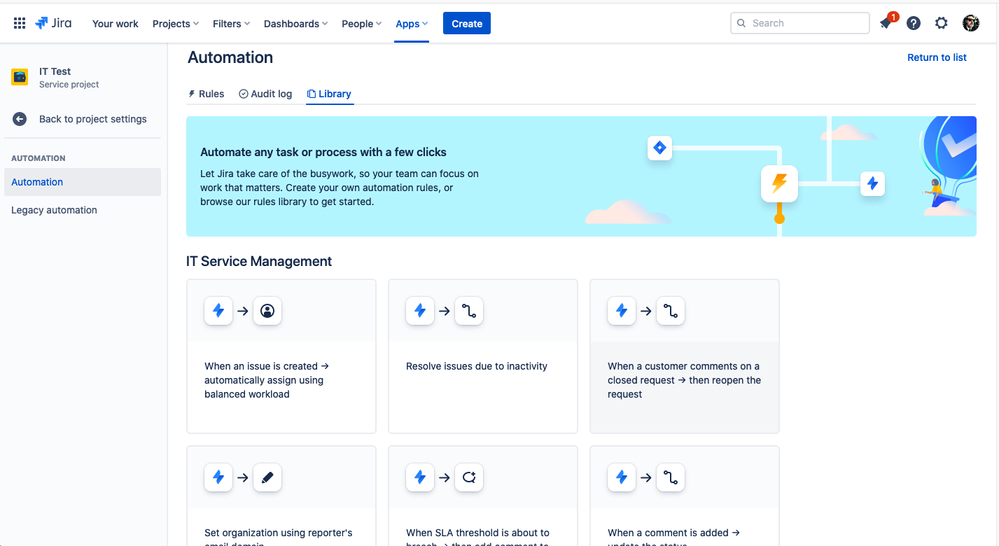Click the IT Test project icon
This screenshot has width=999, height=546.
(20, 77)
